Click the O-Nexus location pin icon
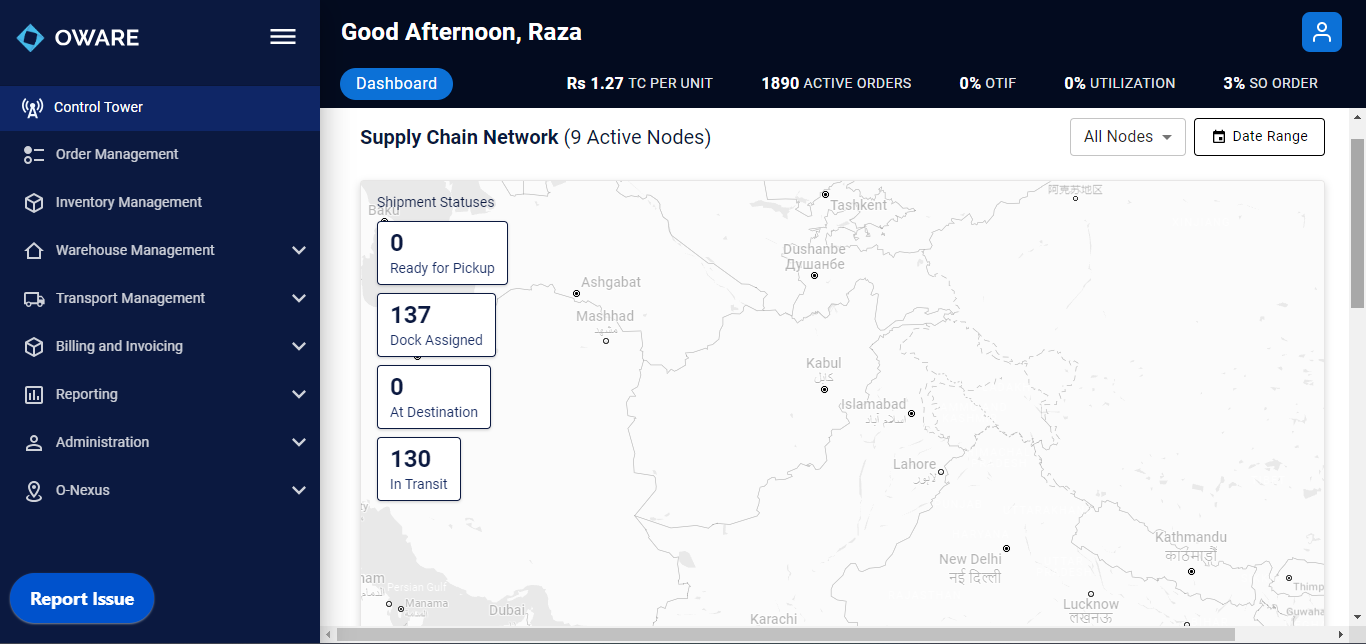This screenshot has width=1366, height=644. [x=34, y=491]
